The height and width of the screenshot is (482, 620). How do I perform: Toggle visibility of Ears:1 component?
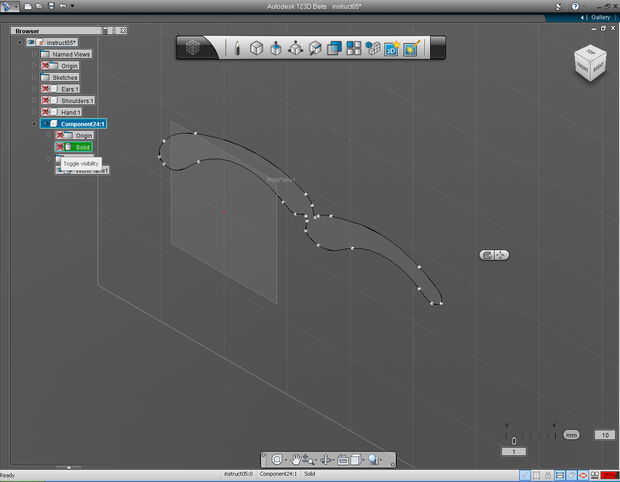click(45, 89)
